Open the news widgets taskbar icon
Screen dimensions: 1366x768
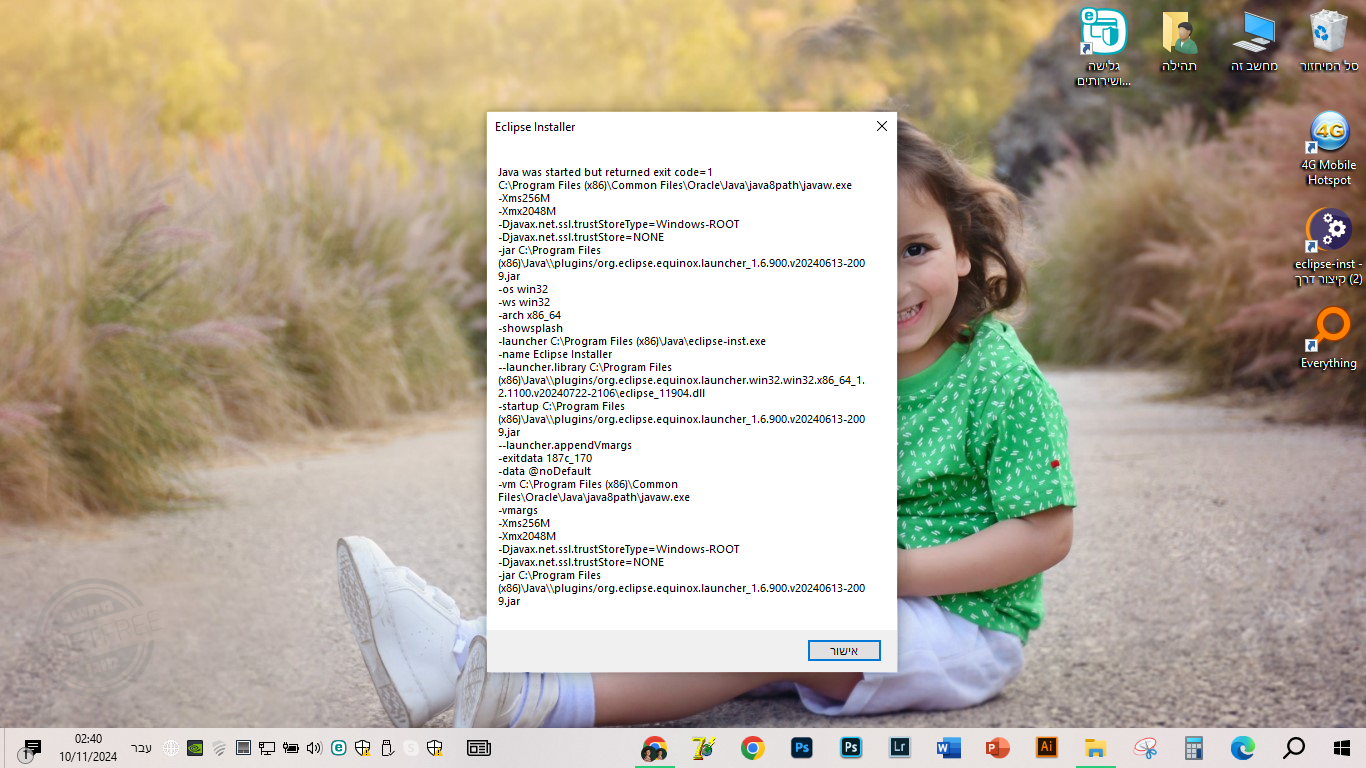(x=479, y=747)
